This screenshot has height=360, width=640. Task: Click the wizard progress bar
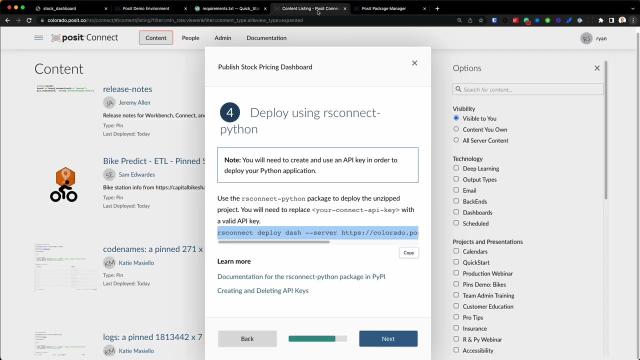(318, 339)
